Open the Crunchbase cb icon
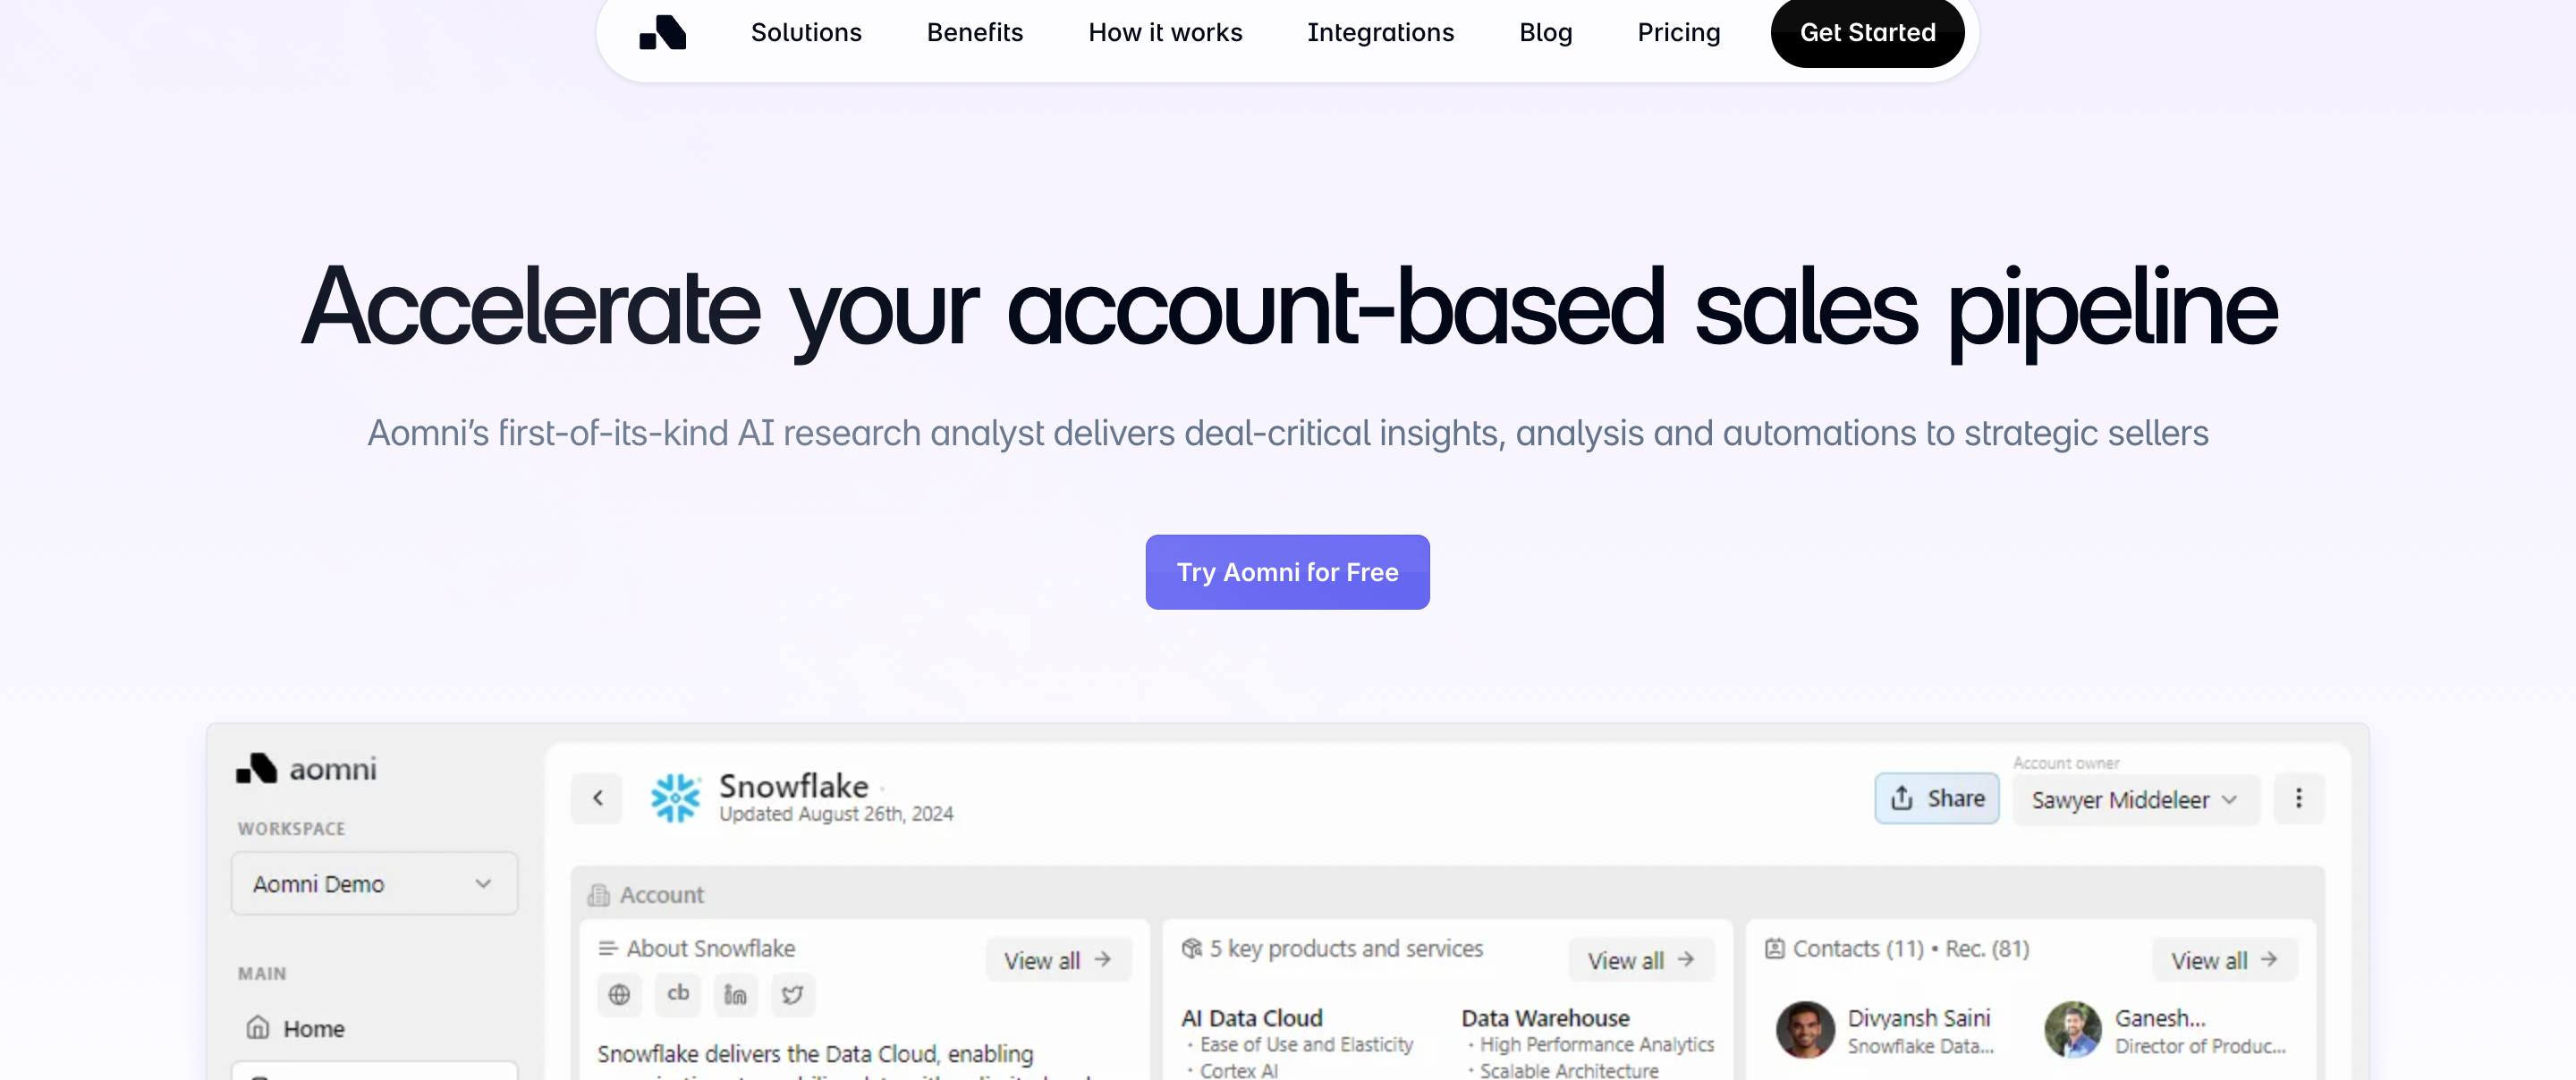The image size is (2576, 1080). (x=677, y=994)
